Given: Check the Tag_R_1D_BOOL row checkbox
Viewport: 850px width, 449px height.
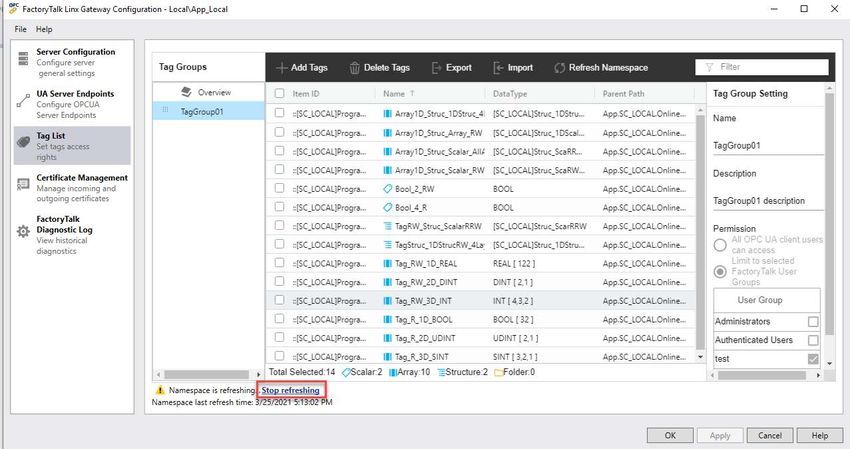Looking at the screenshot, I should 279,318.
